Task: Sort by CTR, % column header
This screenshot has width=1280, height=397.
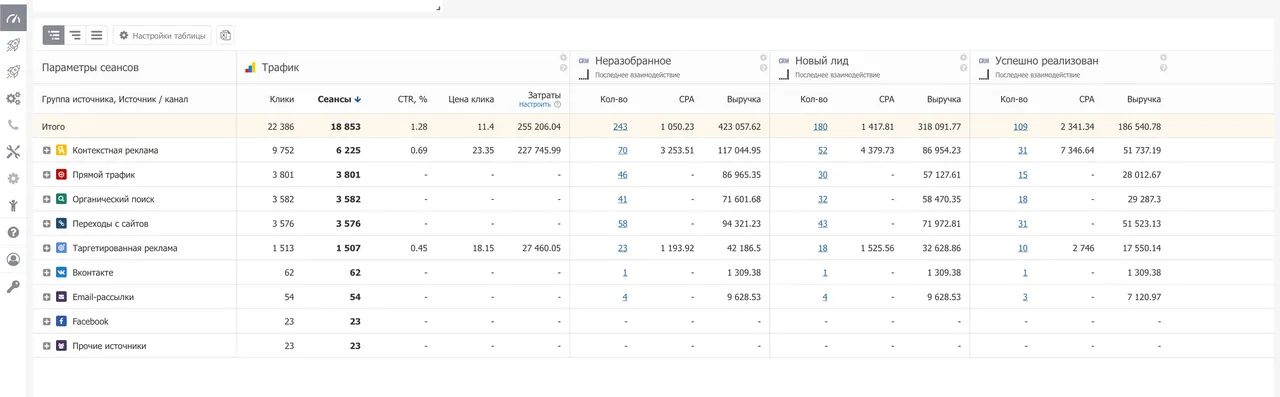Action: point(412,99)
